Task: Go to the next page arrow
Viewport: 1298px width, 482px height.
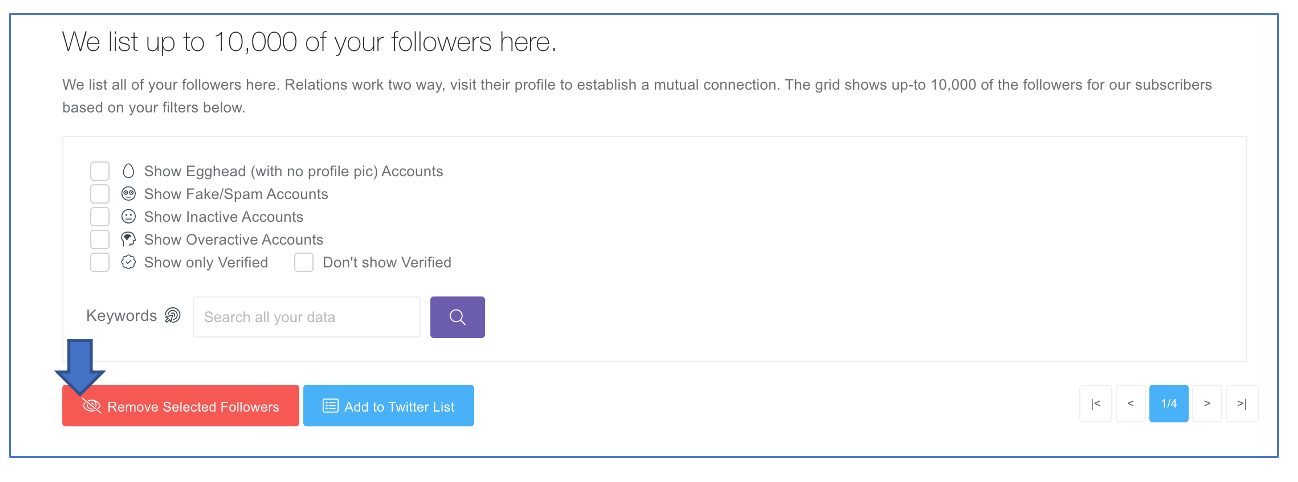Action: (1207, 403)
